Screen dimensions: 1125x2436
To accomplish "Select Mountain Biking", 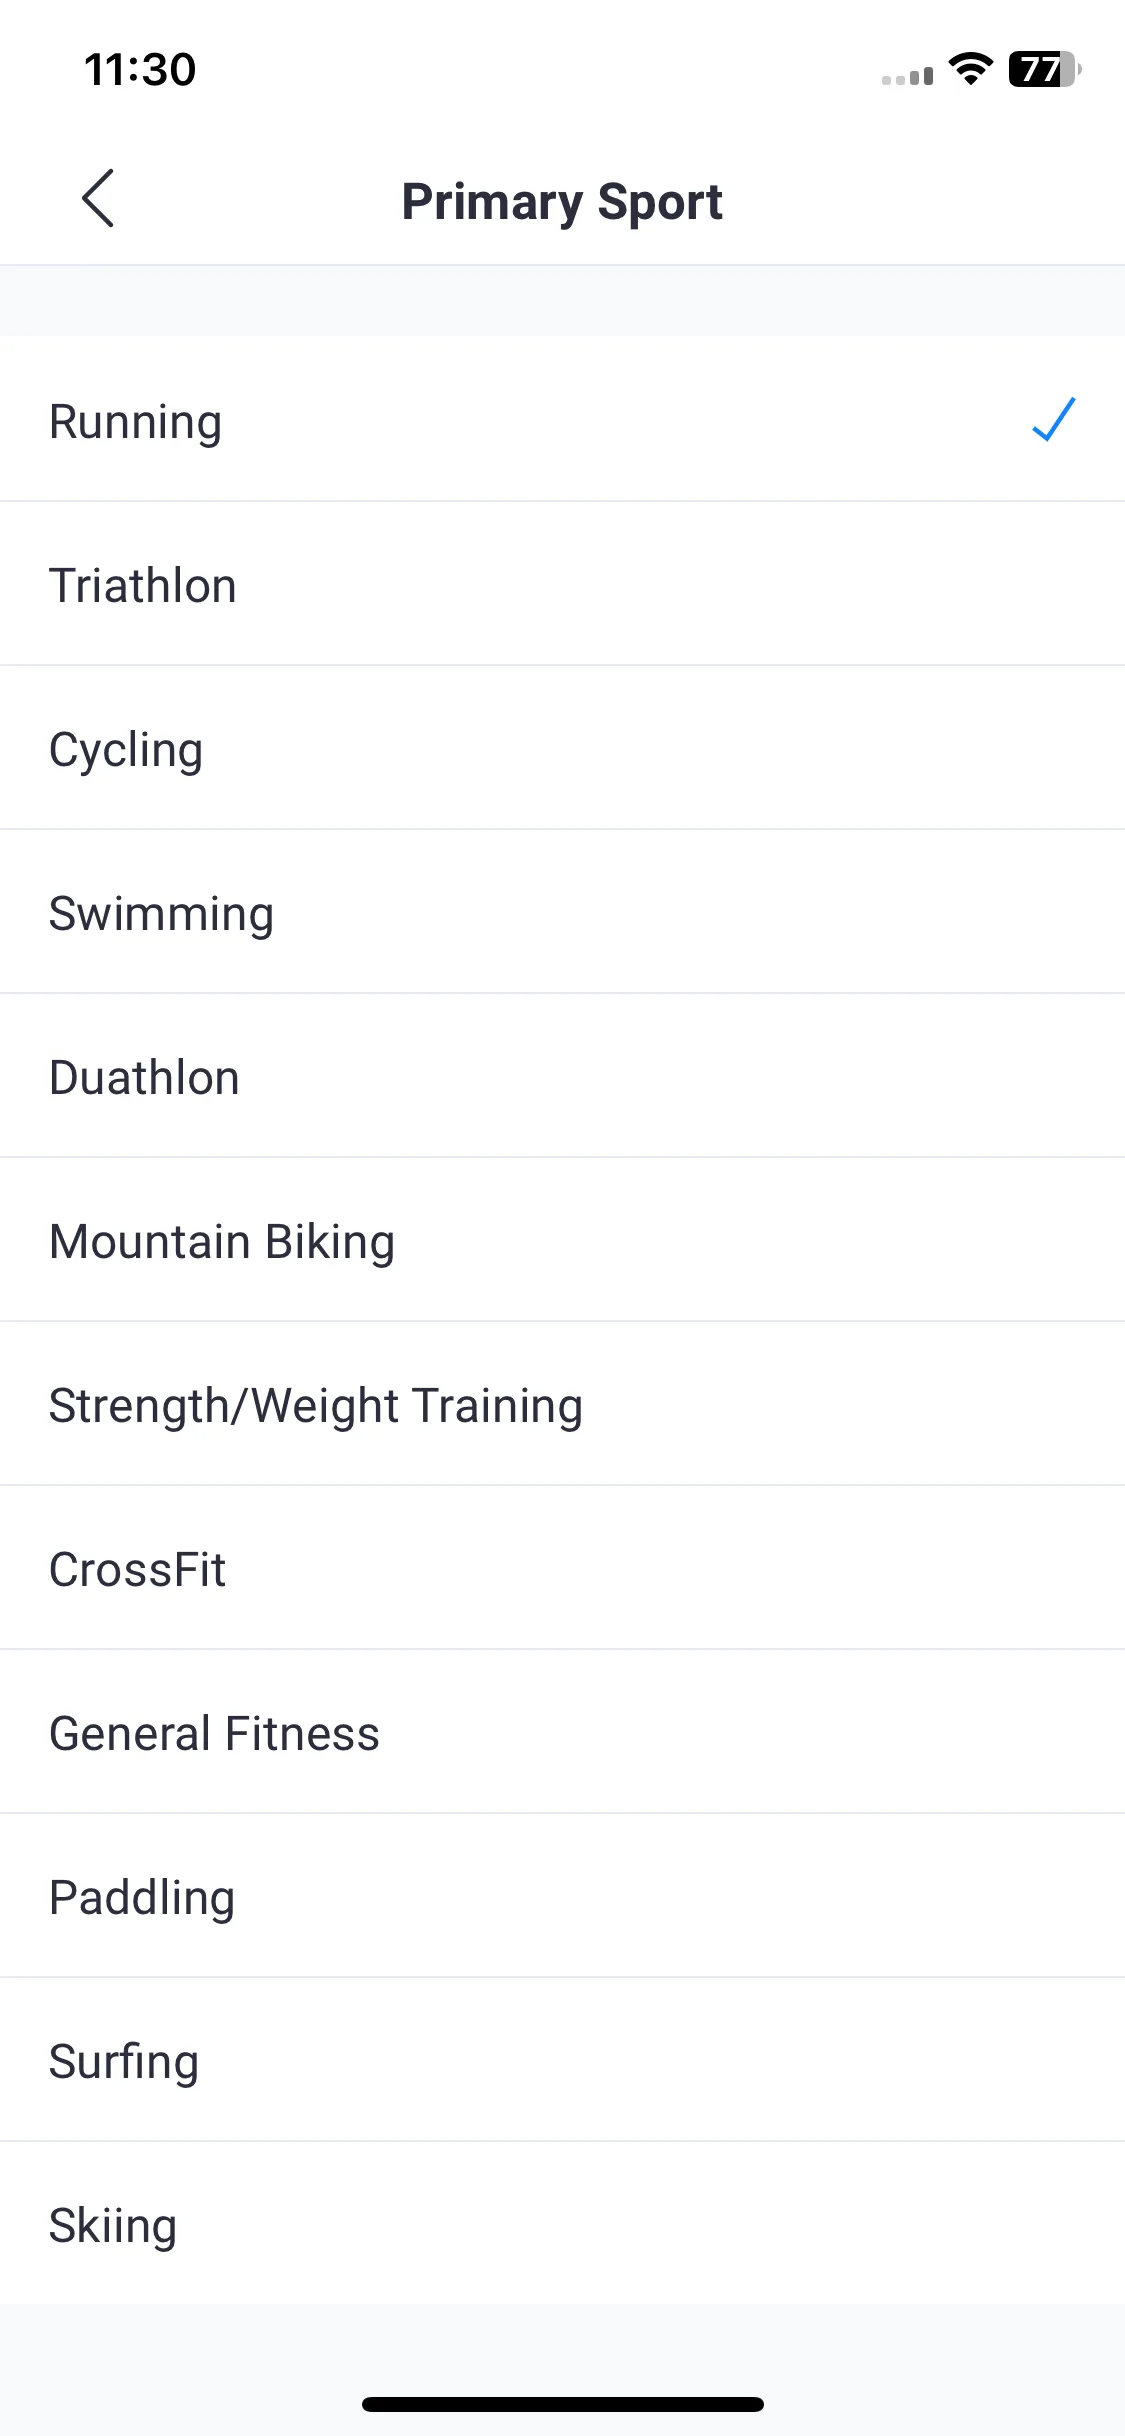I will pyautogui.click(x=562, y=1240).
